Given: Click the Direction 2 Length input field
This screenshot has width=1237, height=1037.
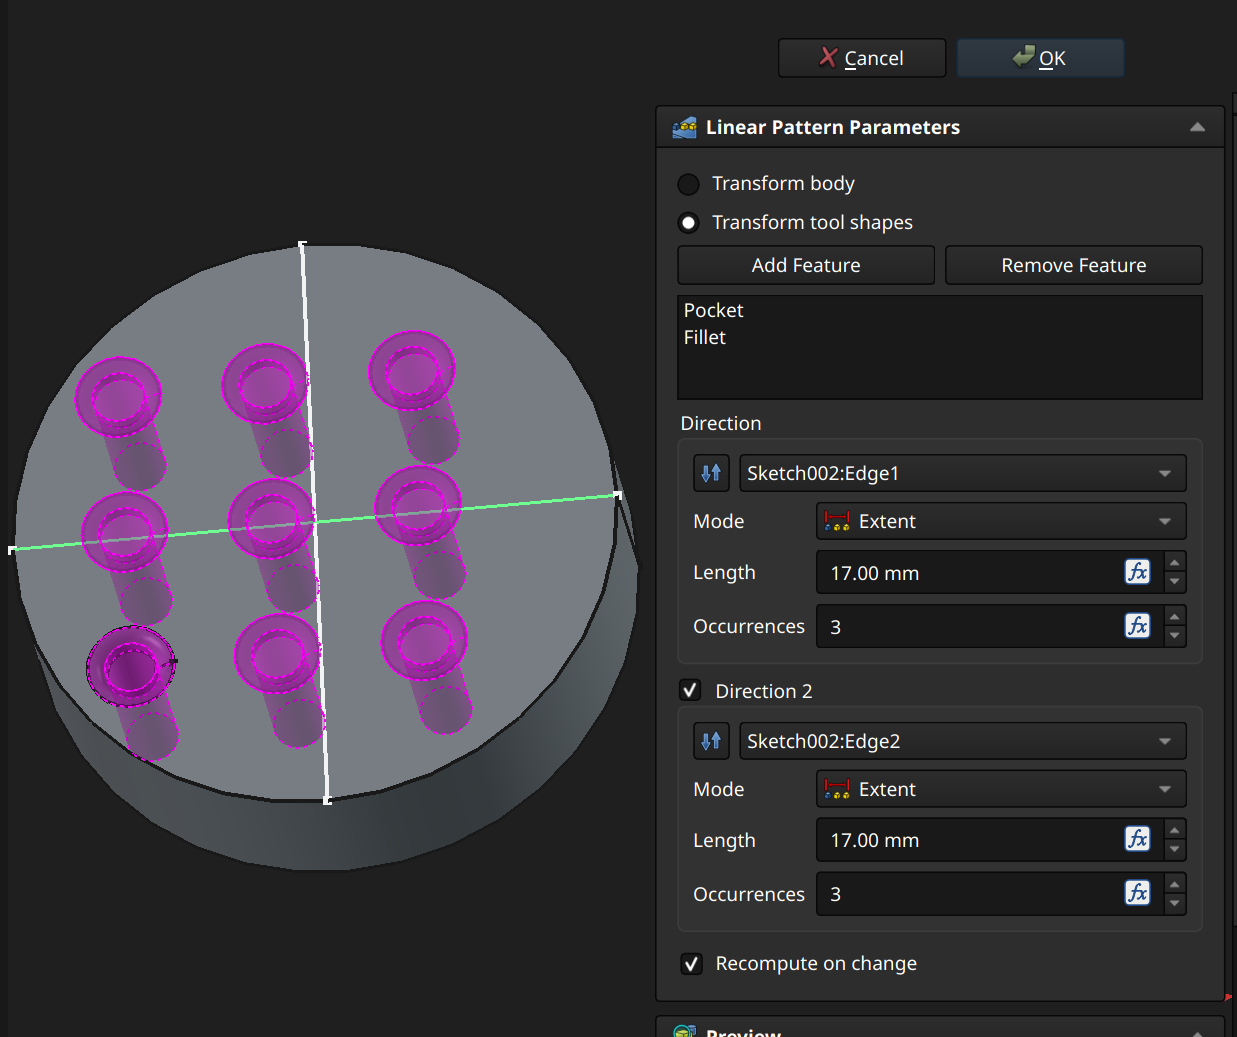Looking at the screenshot, I should click(x=970, y=840).
